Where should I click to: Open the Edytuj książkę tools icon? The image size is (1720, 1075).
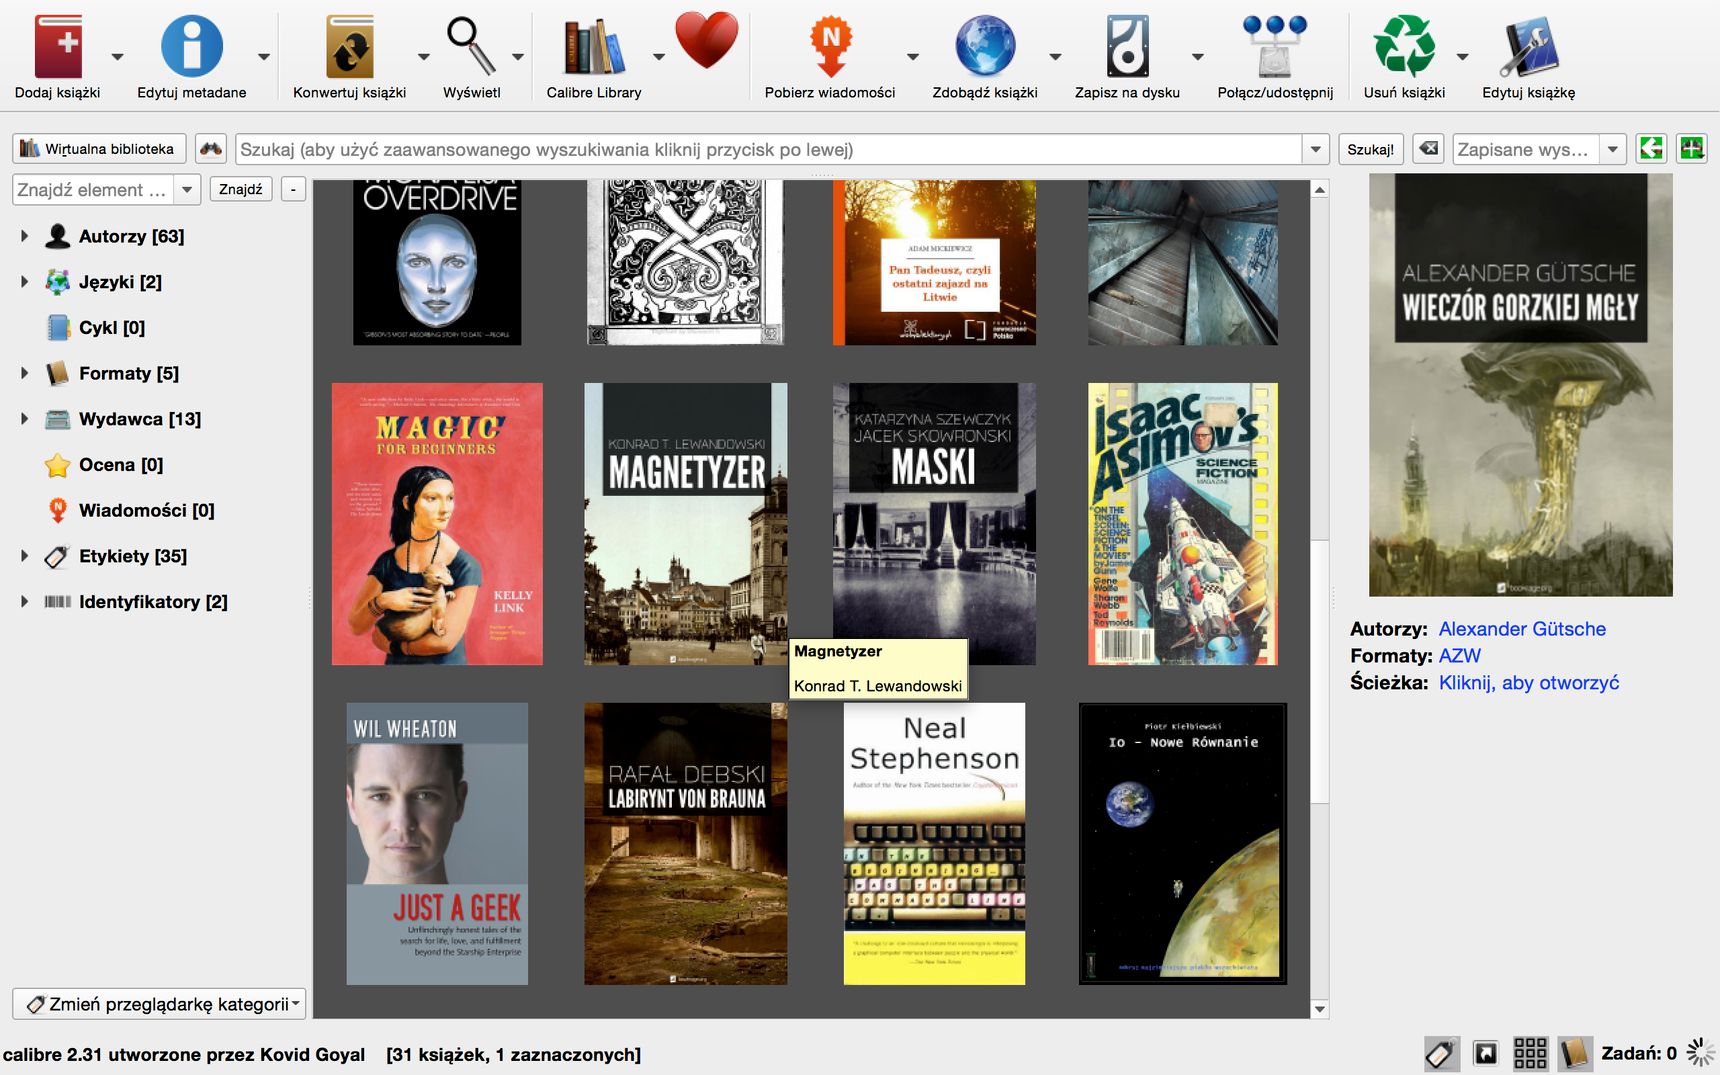coord(1528,46)
